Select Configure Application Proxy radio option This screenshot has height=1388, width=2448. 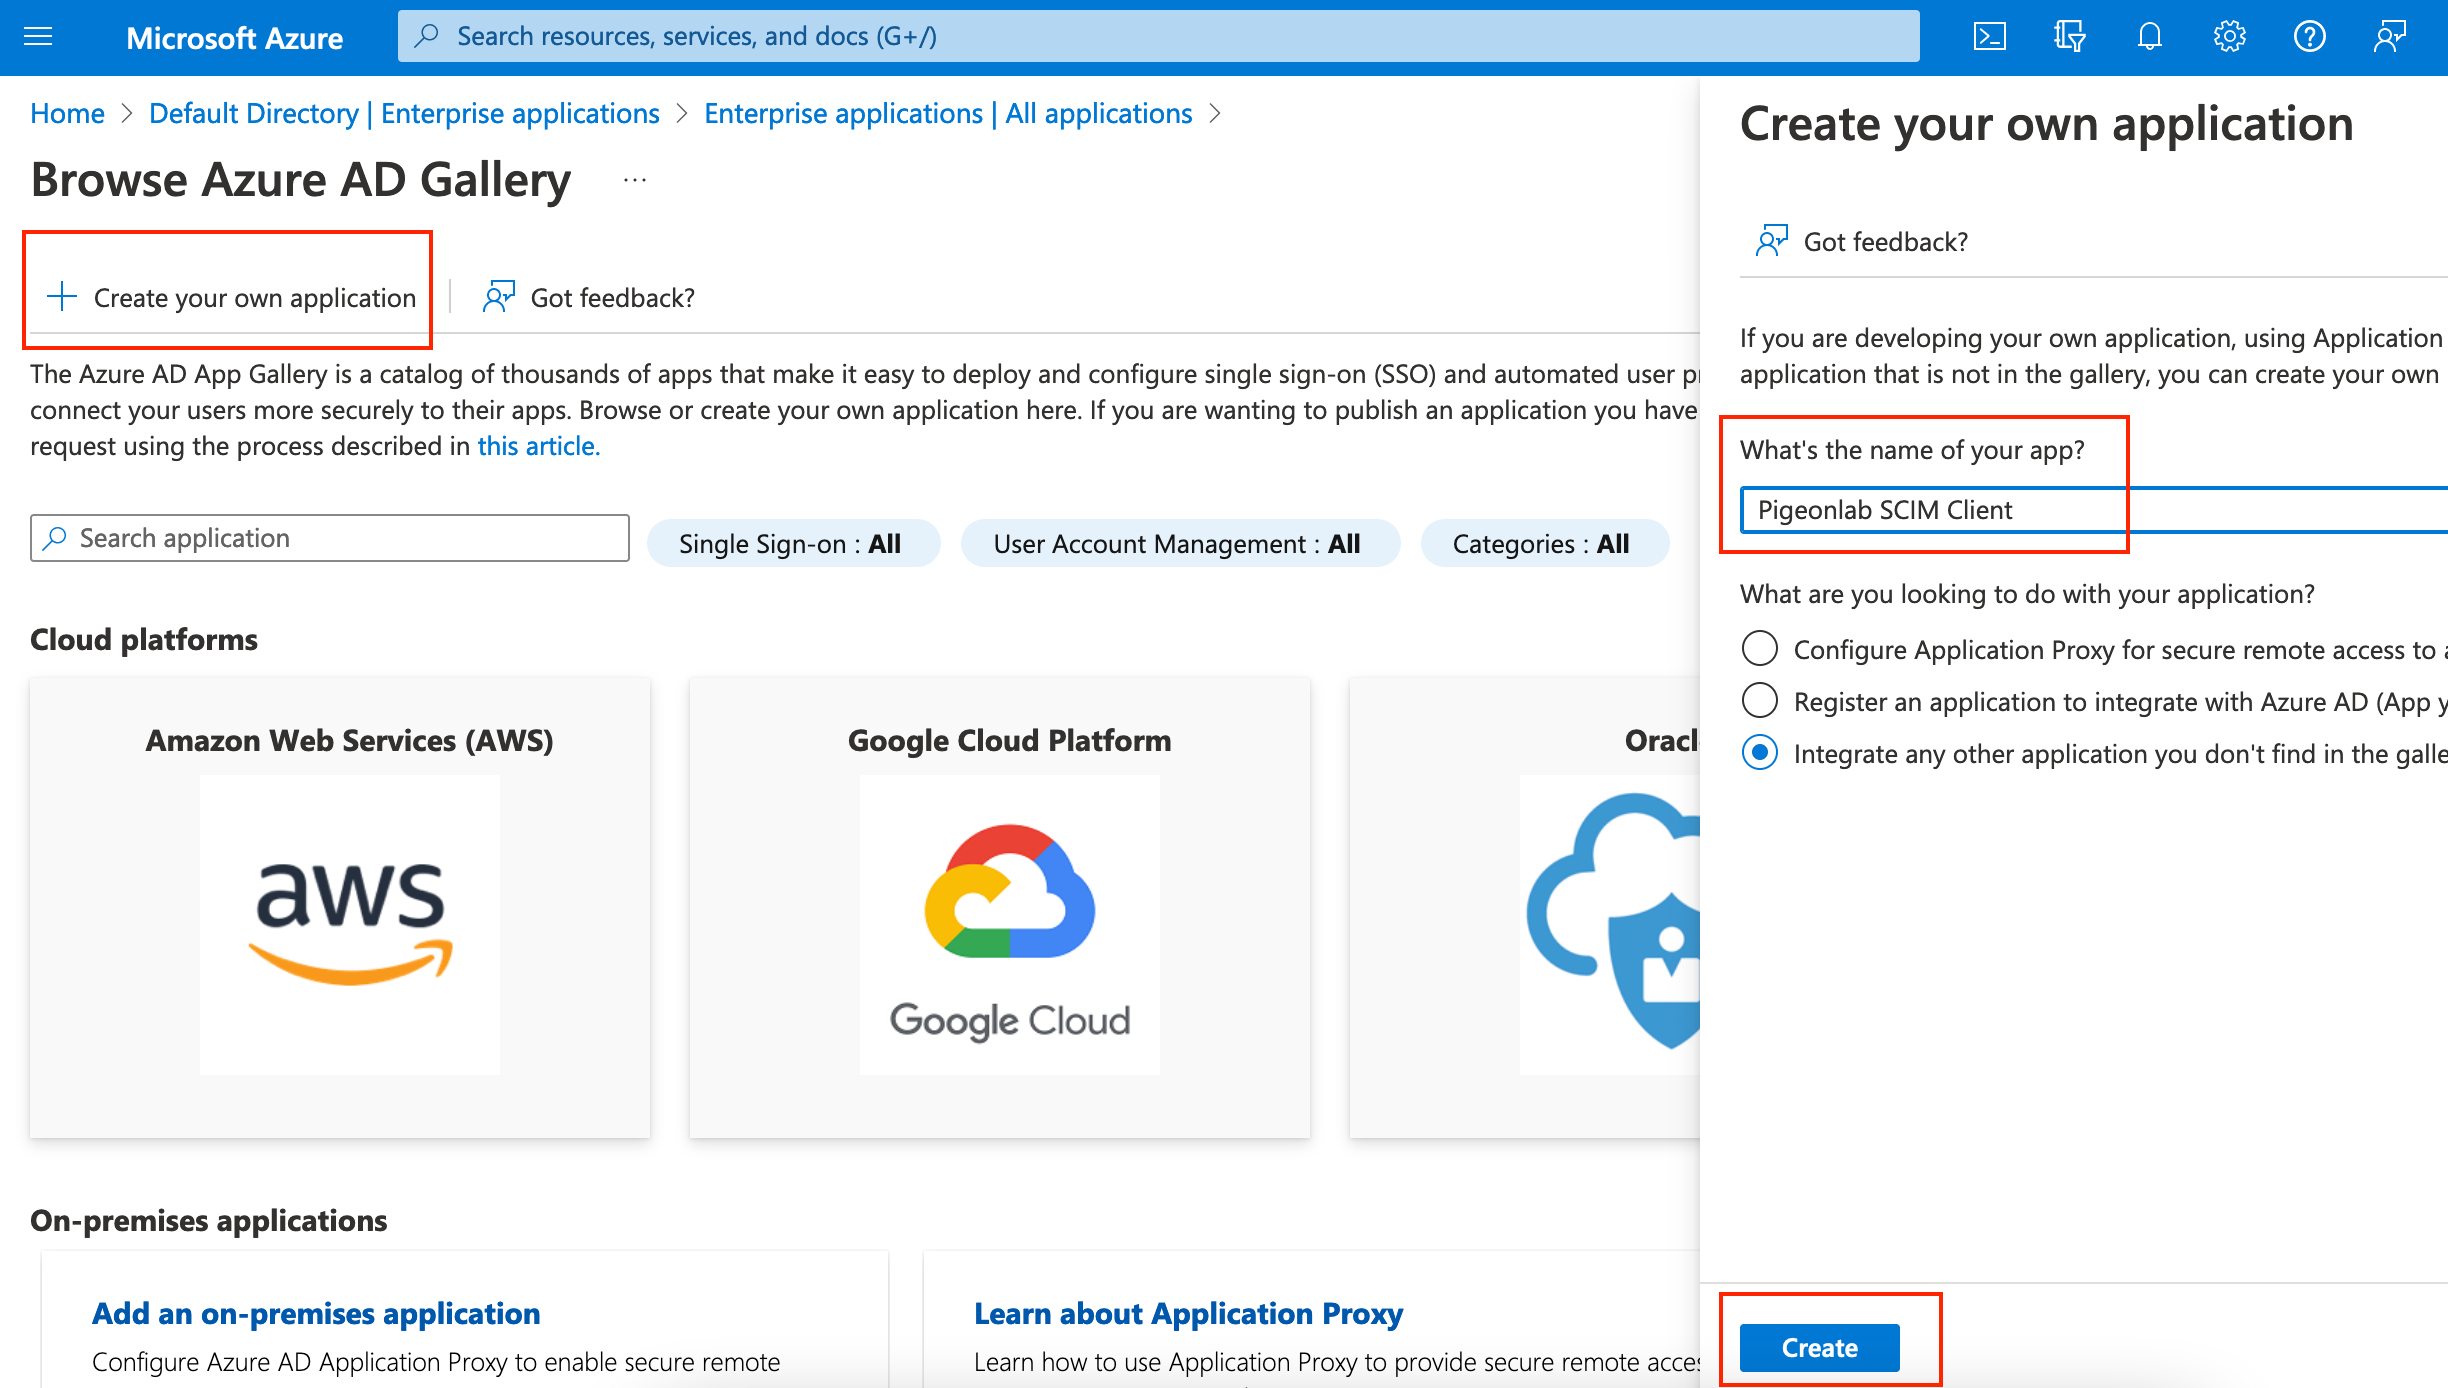(1760, 649)
